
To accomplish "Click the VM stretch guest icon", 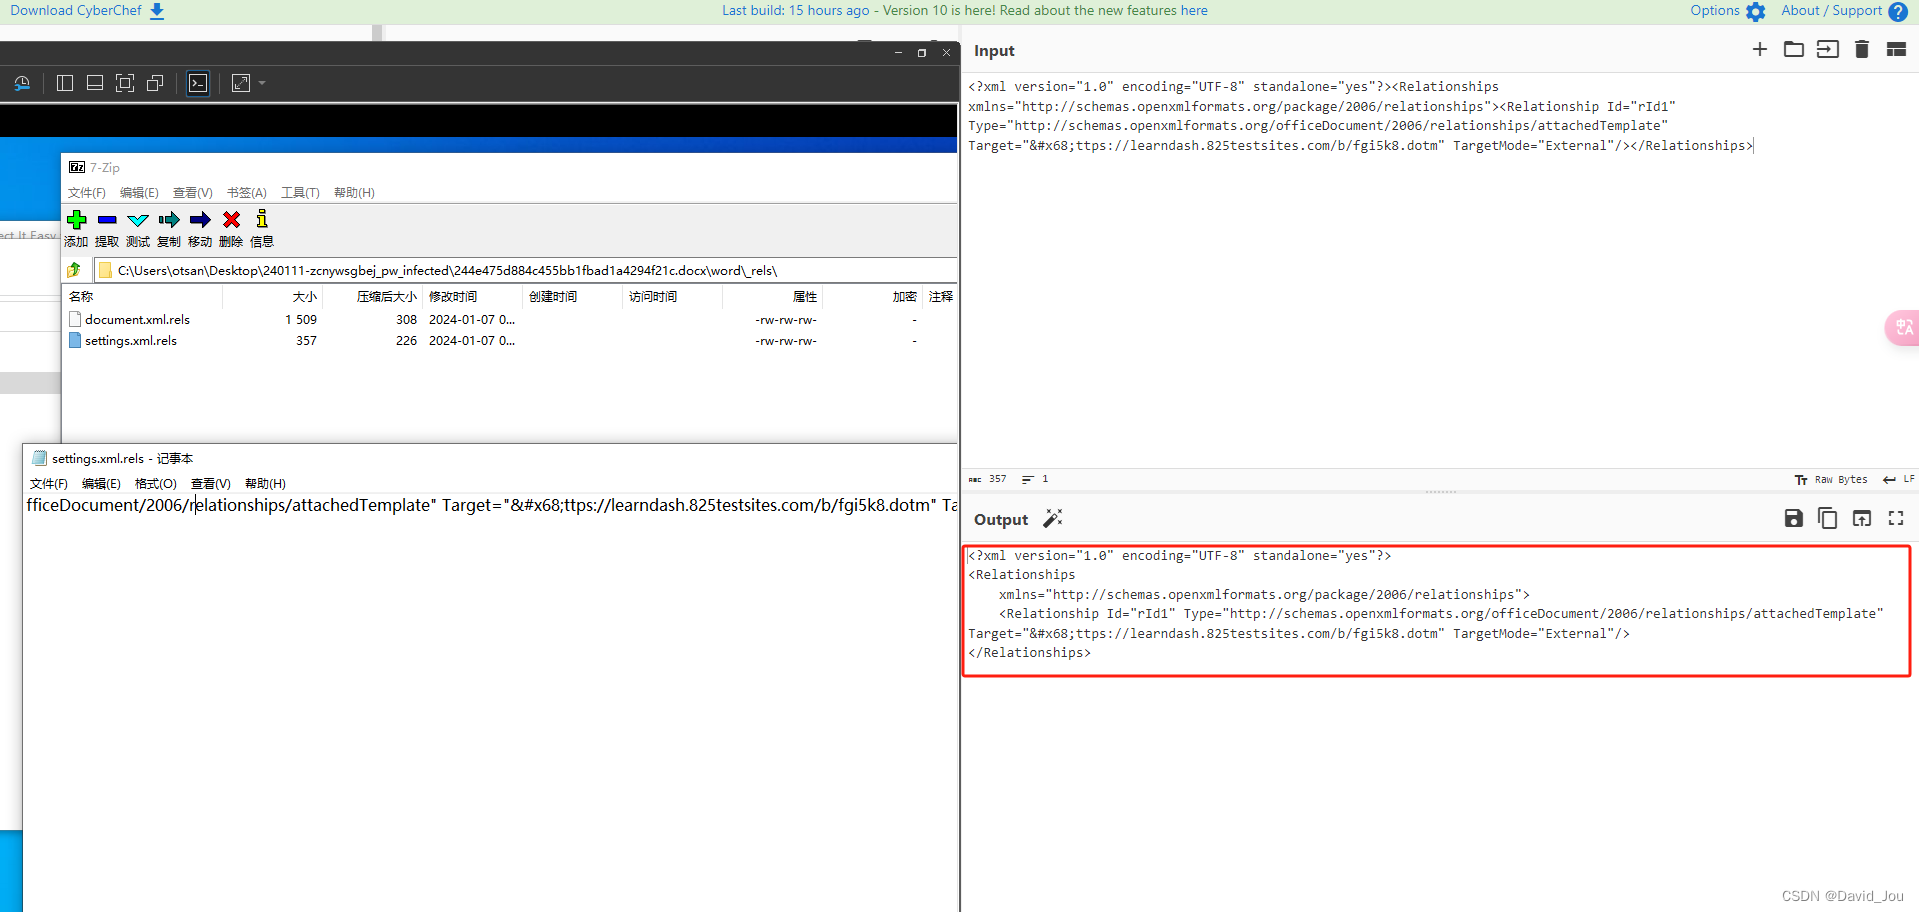I will point(241,83).
